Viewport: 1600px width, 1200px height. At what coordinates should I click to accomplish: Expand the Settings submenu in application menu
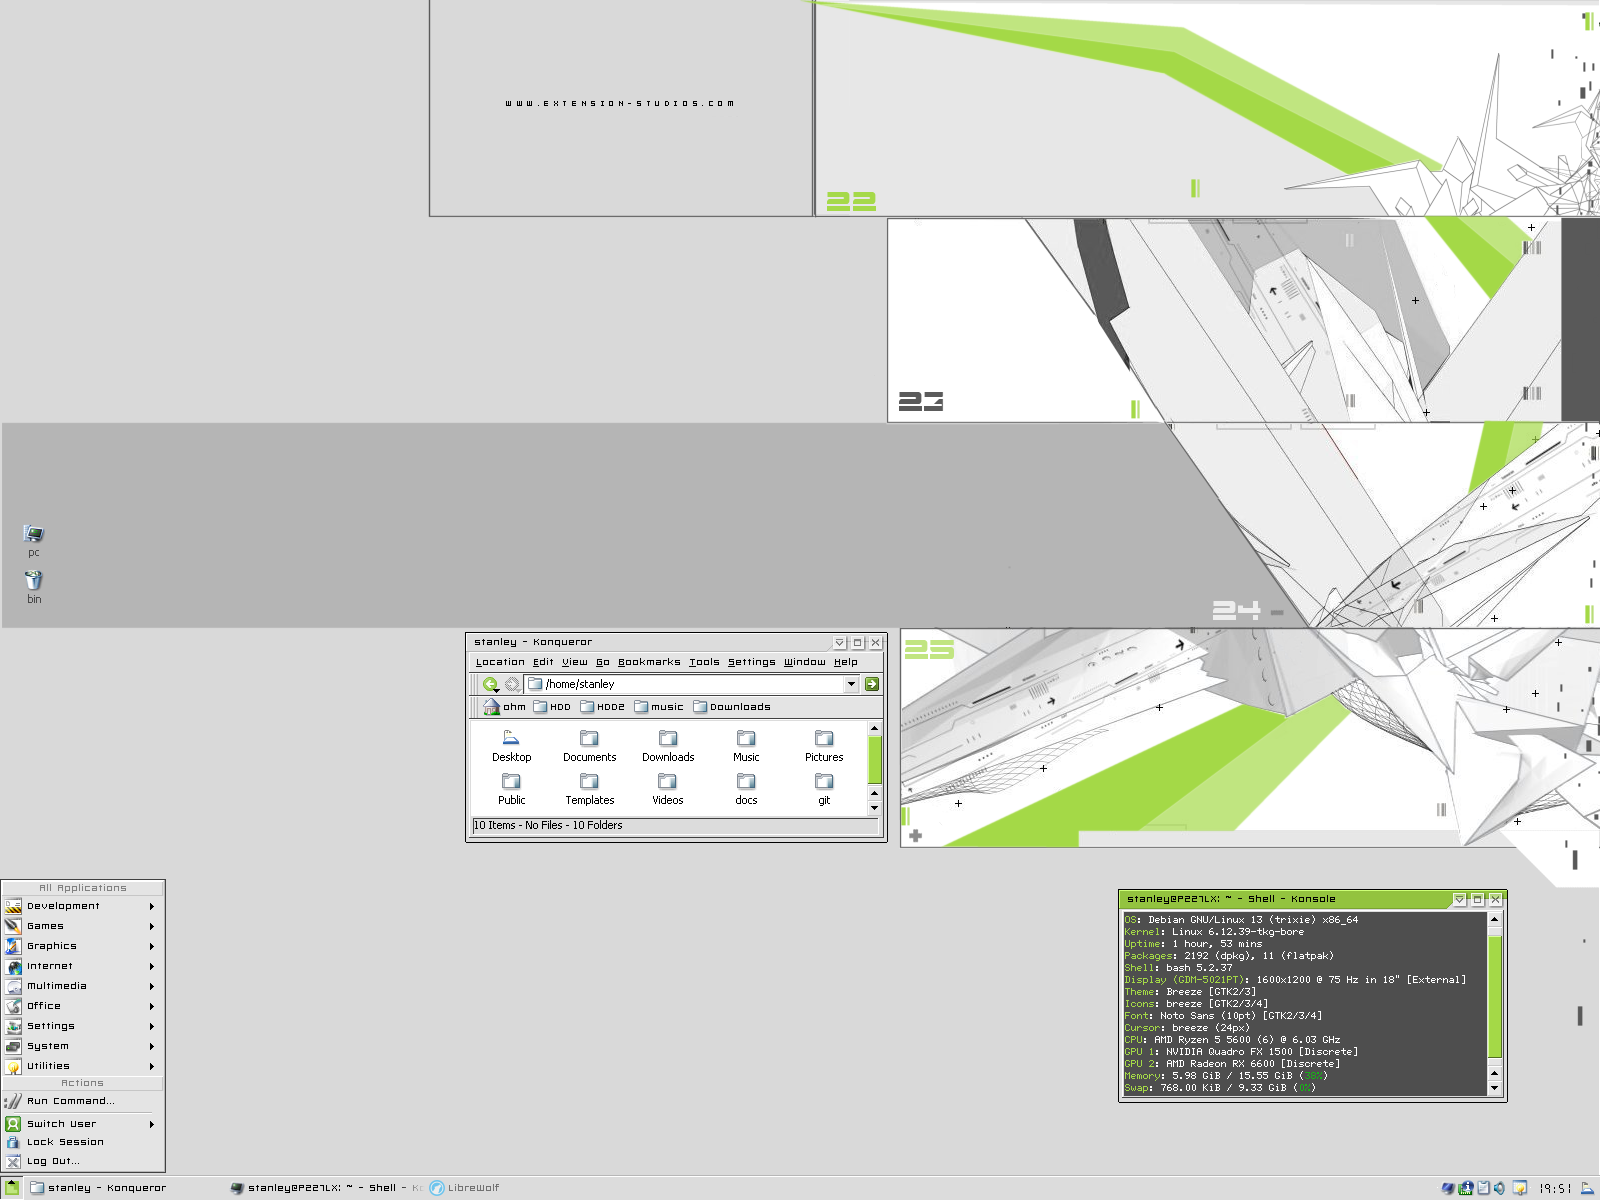click(83, 1026)
